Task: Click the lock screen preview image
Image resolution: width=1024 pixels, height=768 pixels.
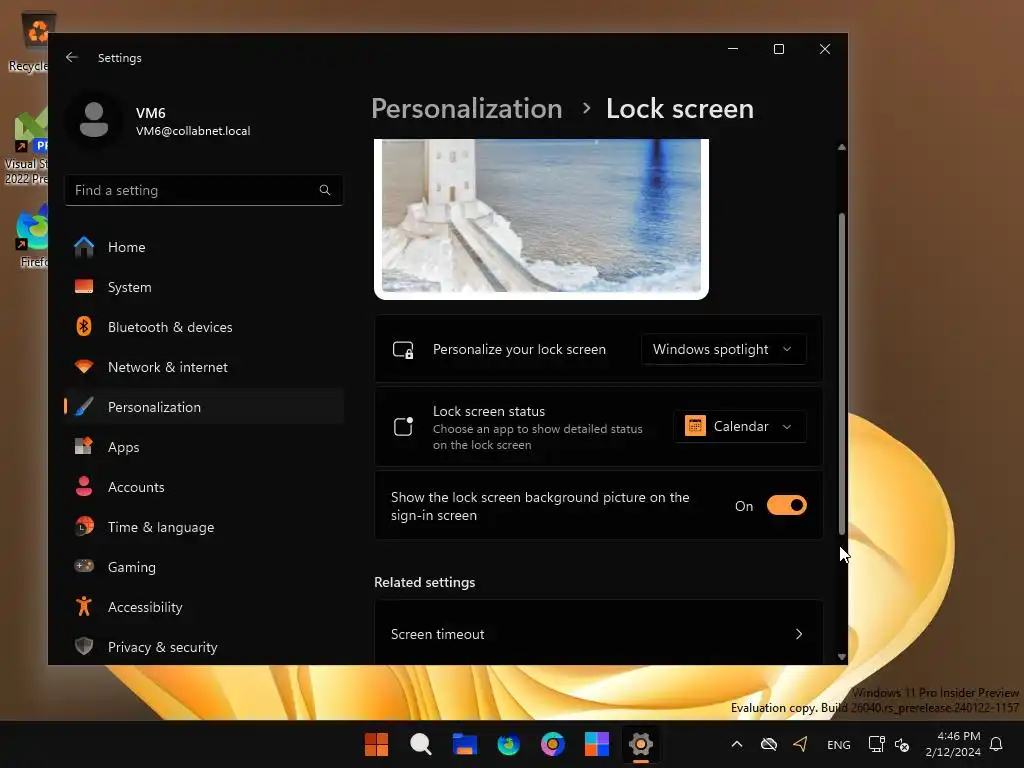Action: coord(541,219)
